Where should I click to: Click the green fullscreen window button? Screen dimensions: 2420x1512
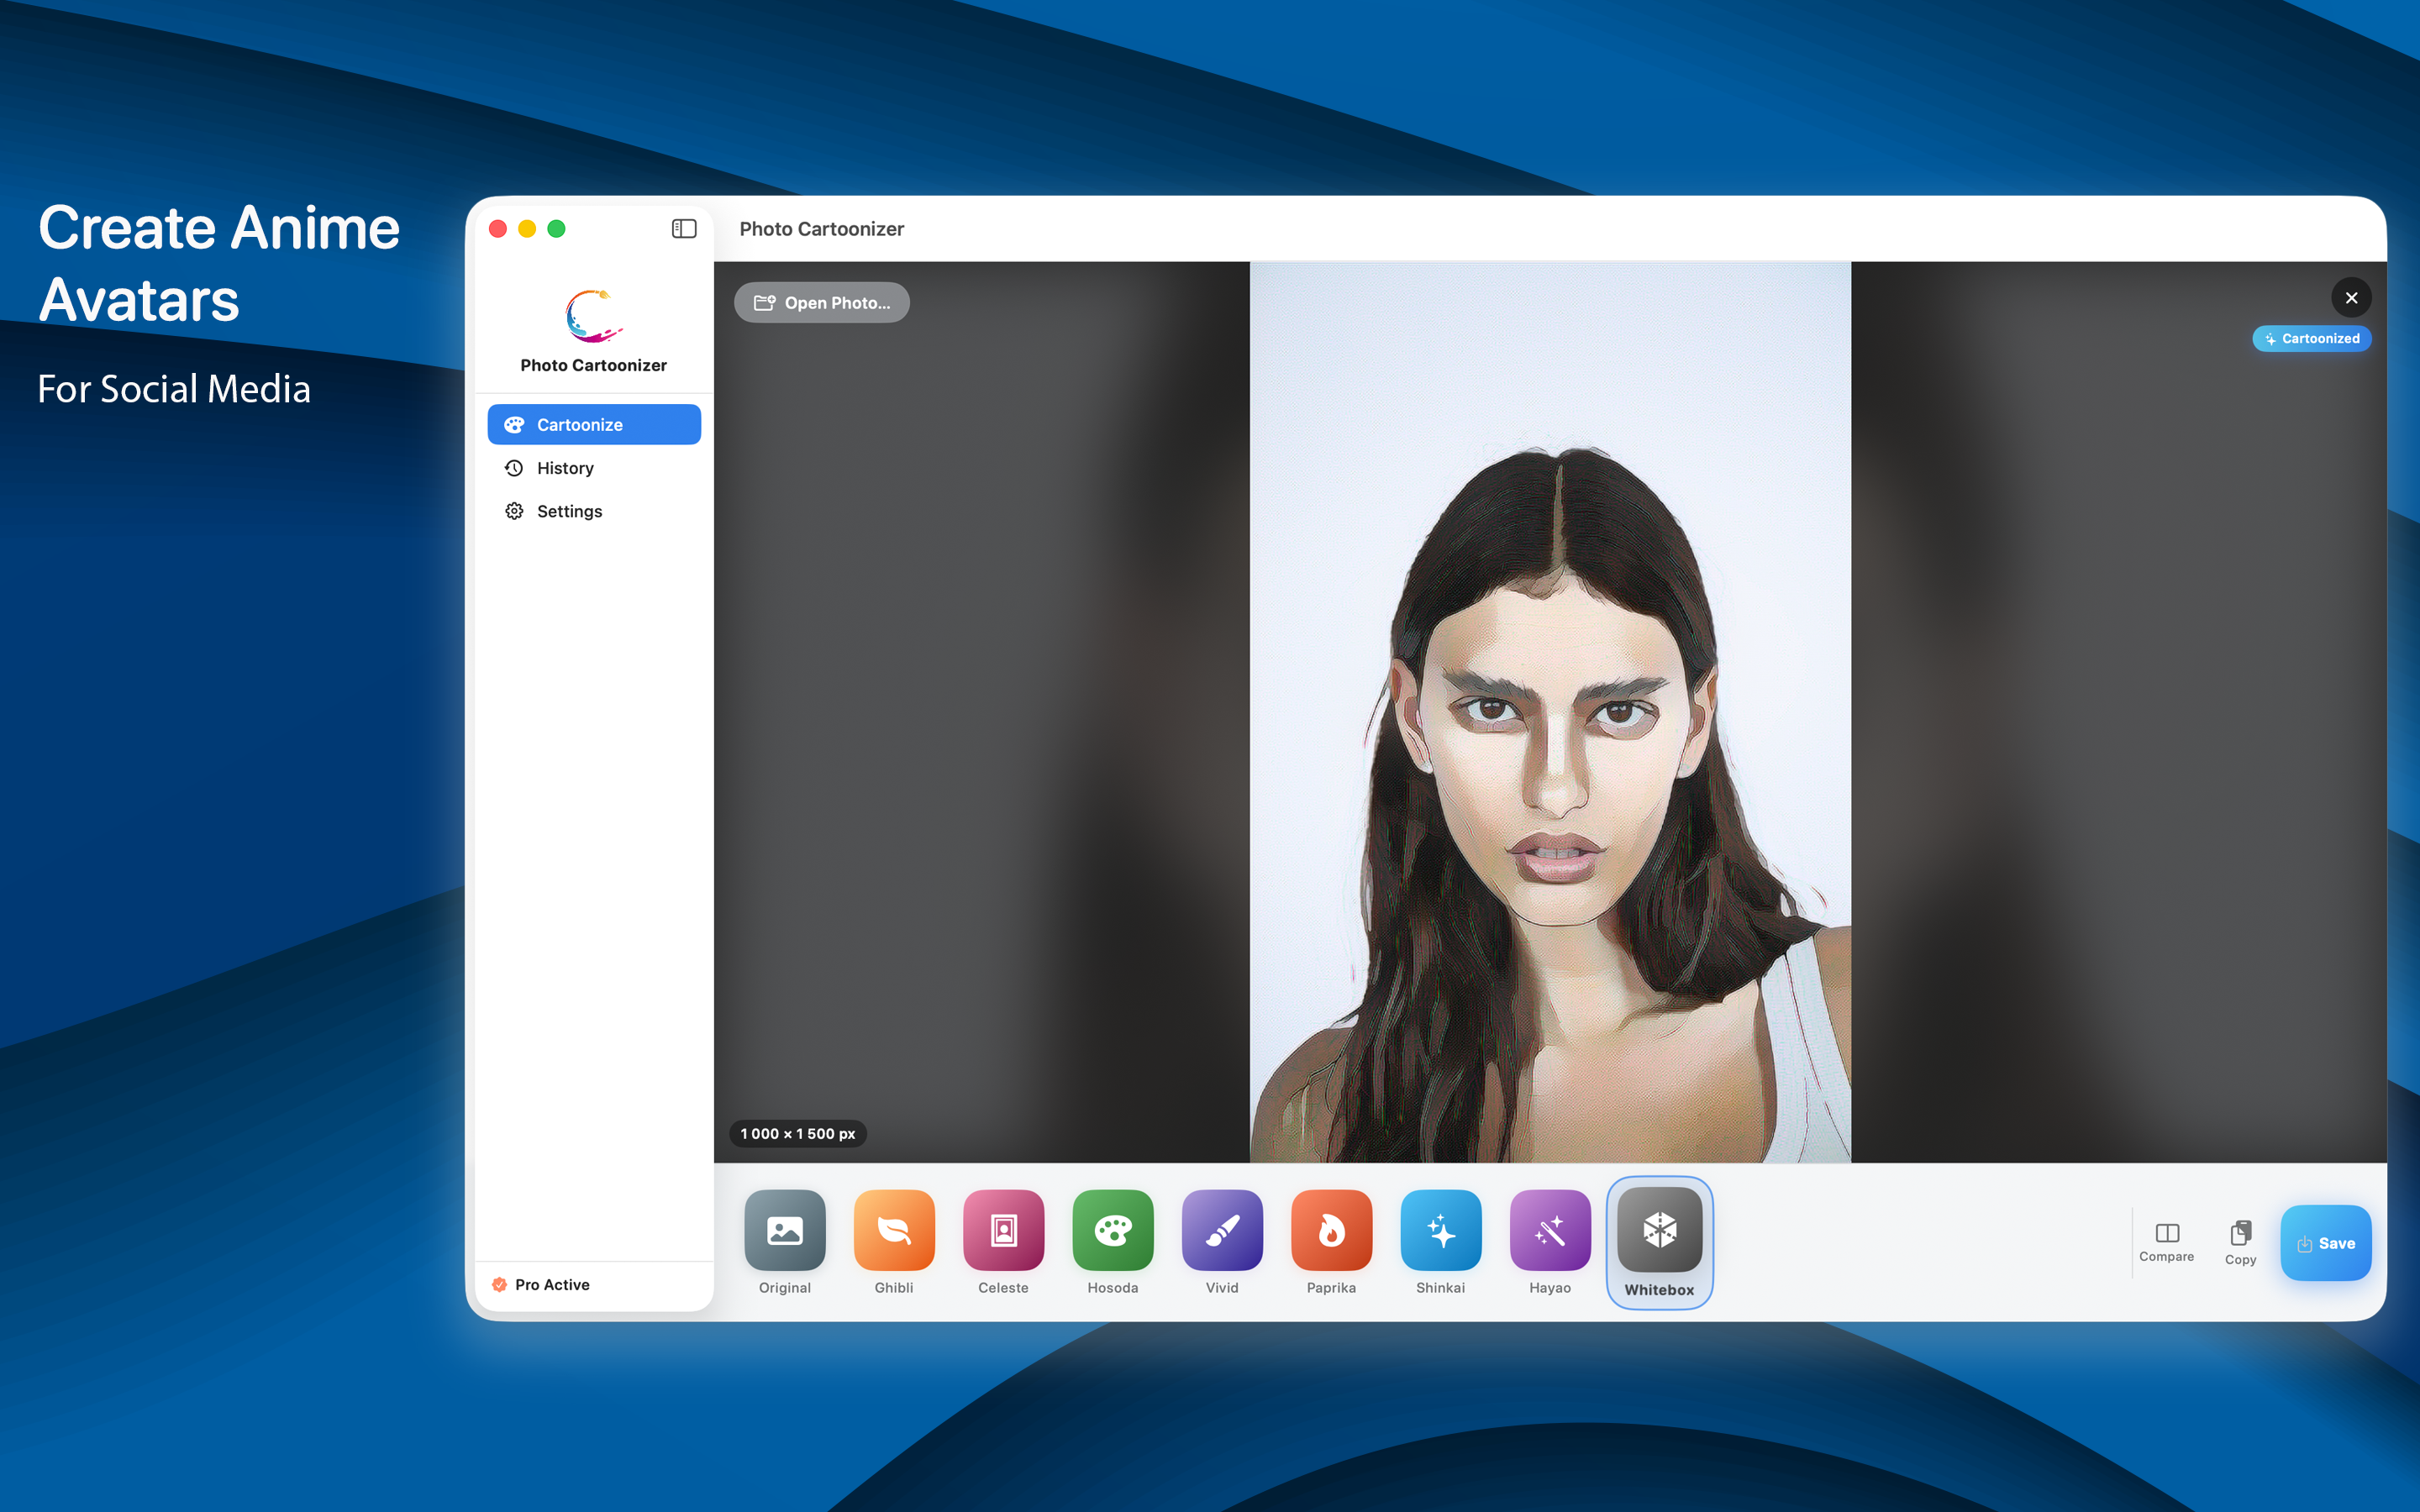point(557,229)
